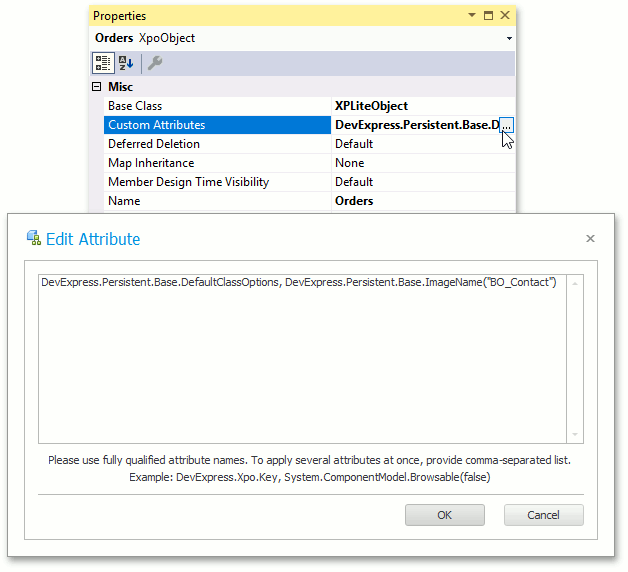Open Properties window position dropdown arrow

pos(472,15)
